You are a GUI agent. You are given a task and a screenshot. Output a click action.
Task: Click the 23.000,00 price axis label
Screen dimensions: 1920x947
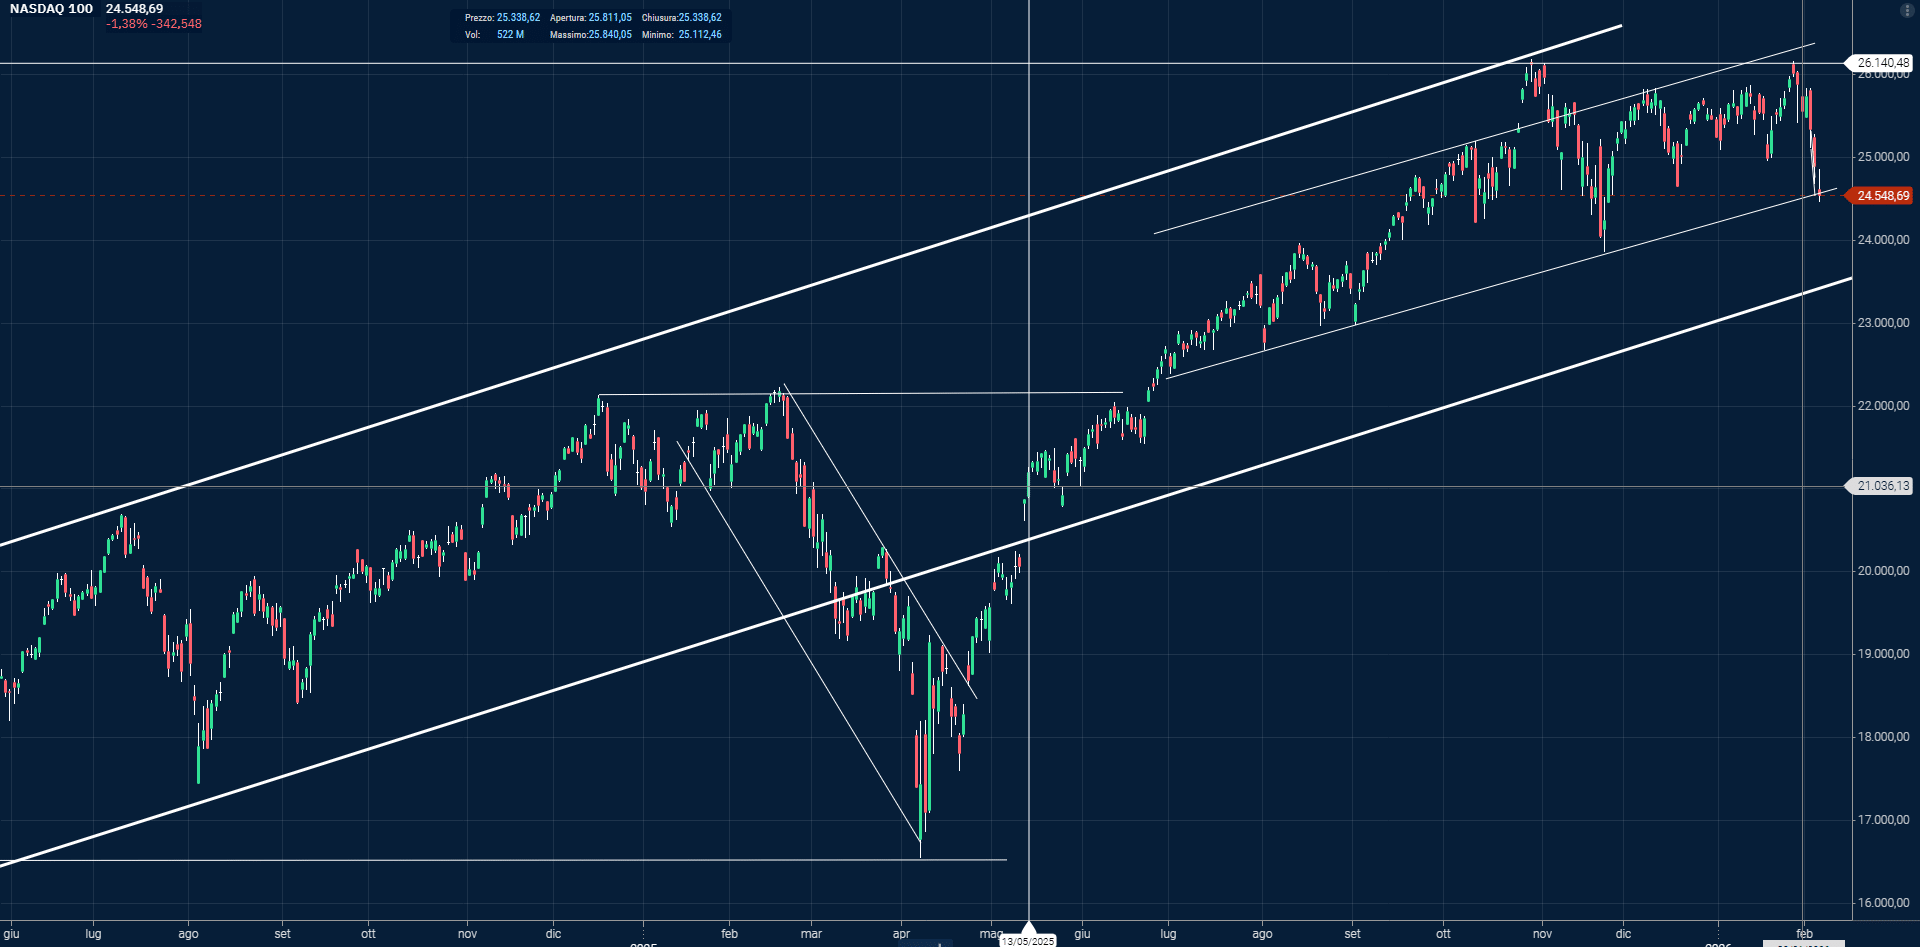click(1883, 323)
